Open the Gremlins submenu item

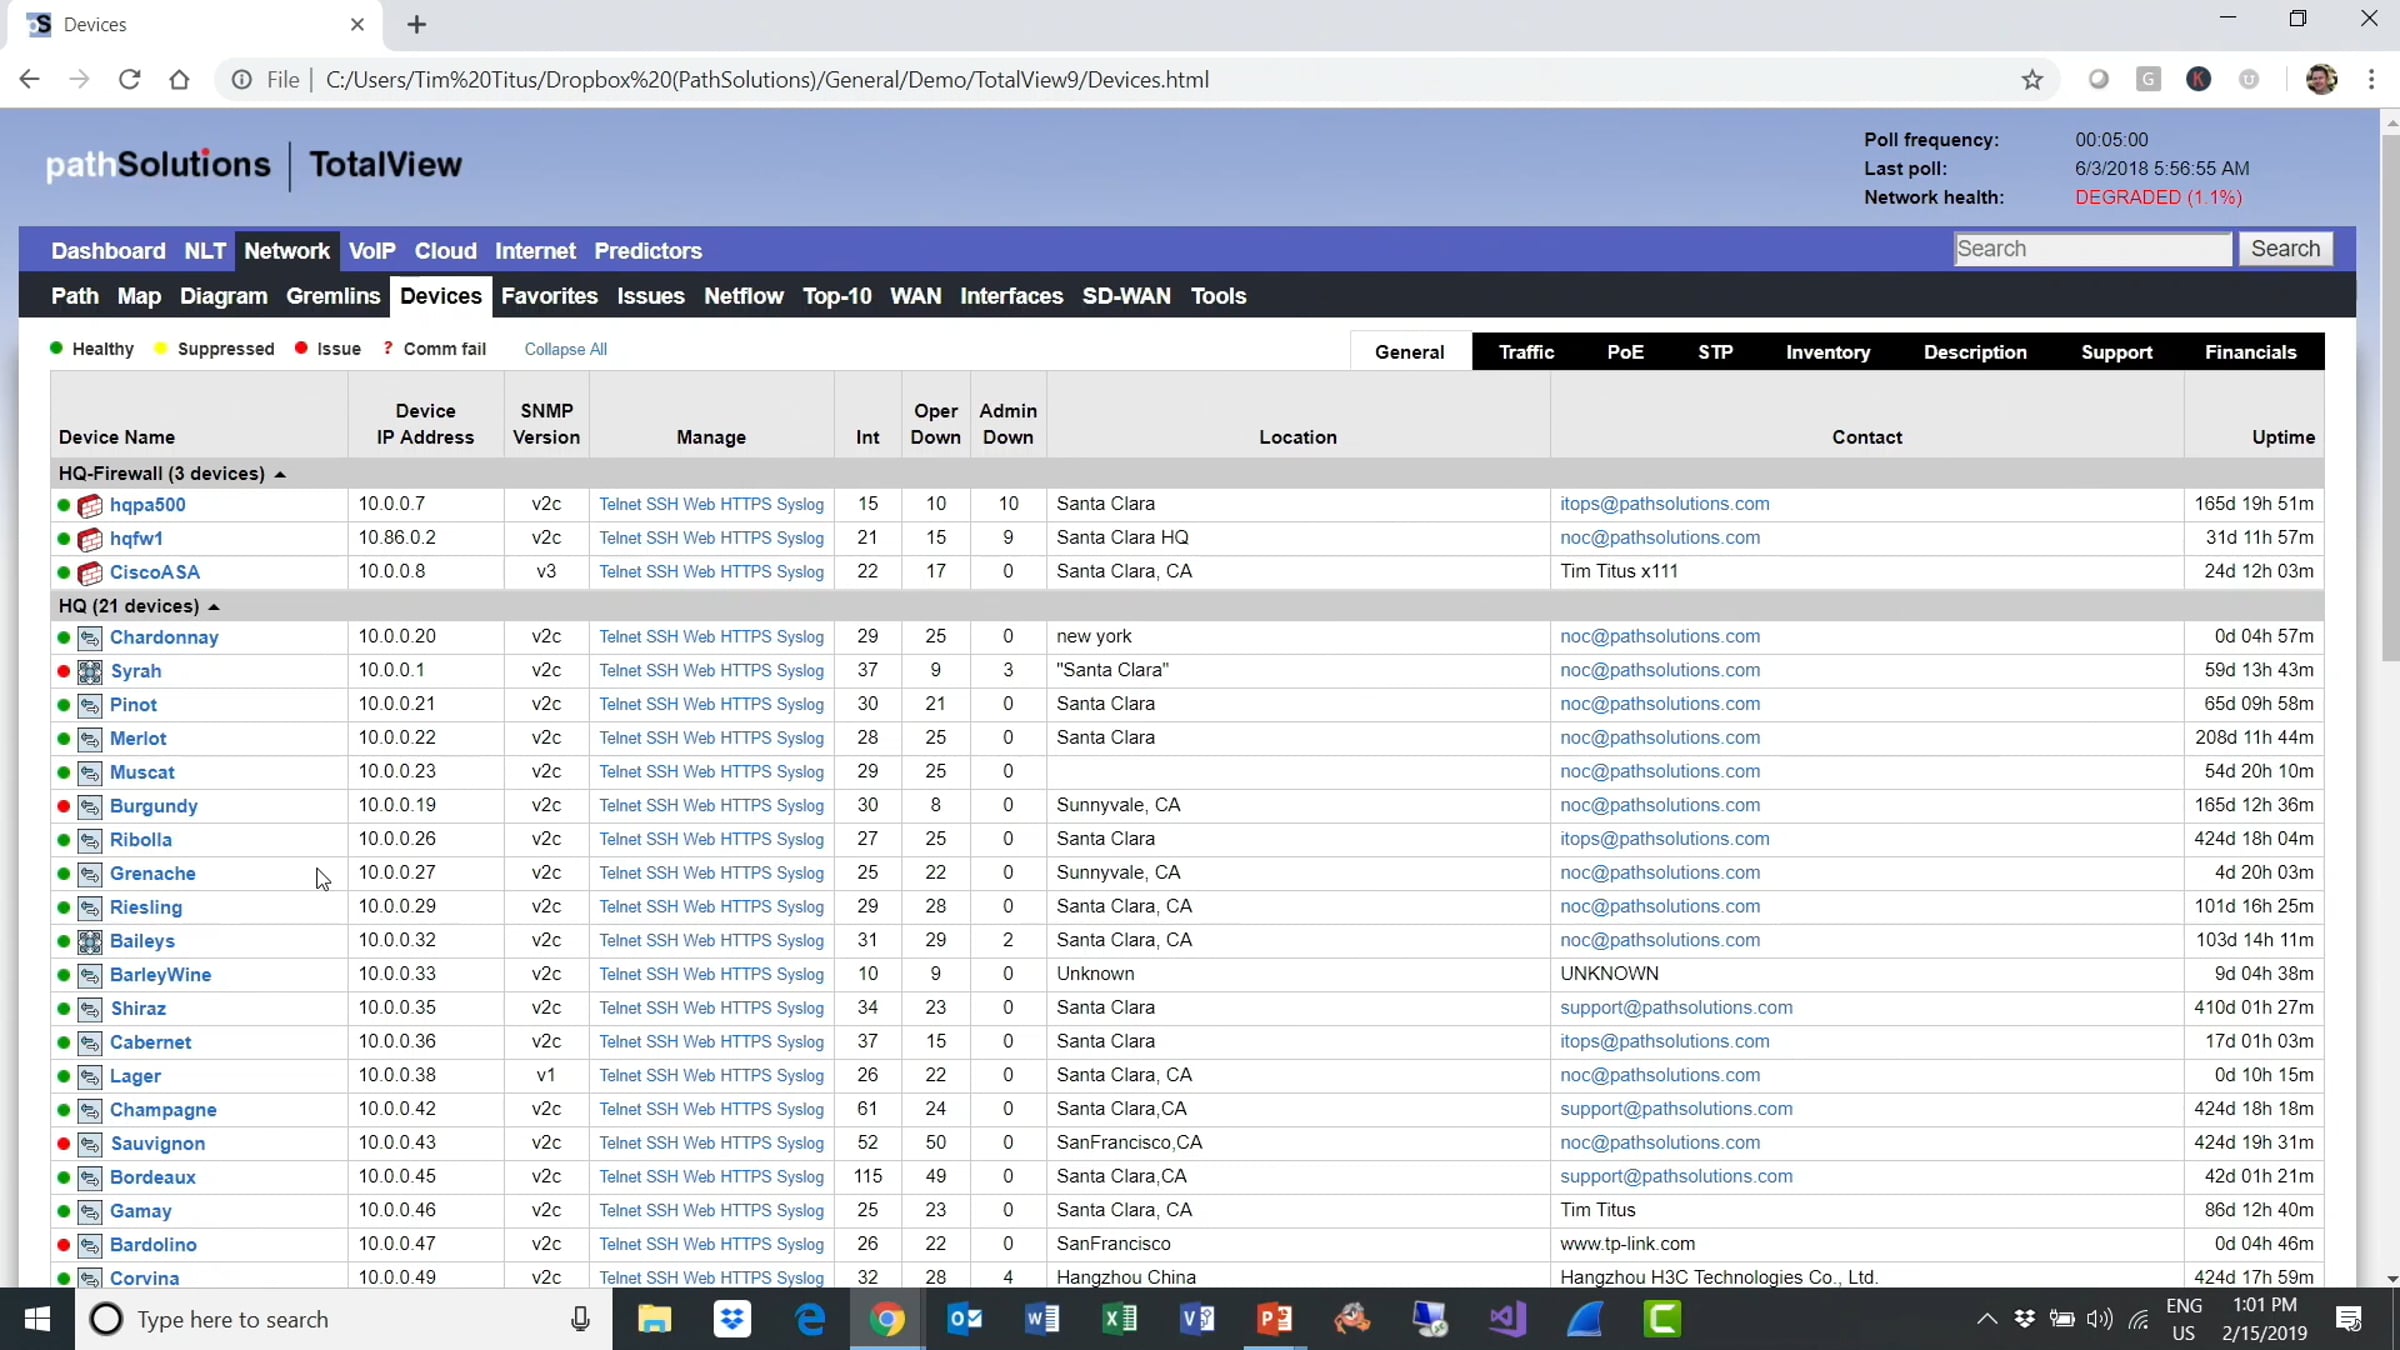point(332,296)
